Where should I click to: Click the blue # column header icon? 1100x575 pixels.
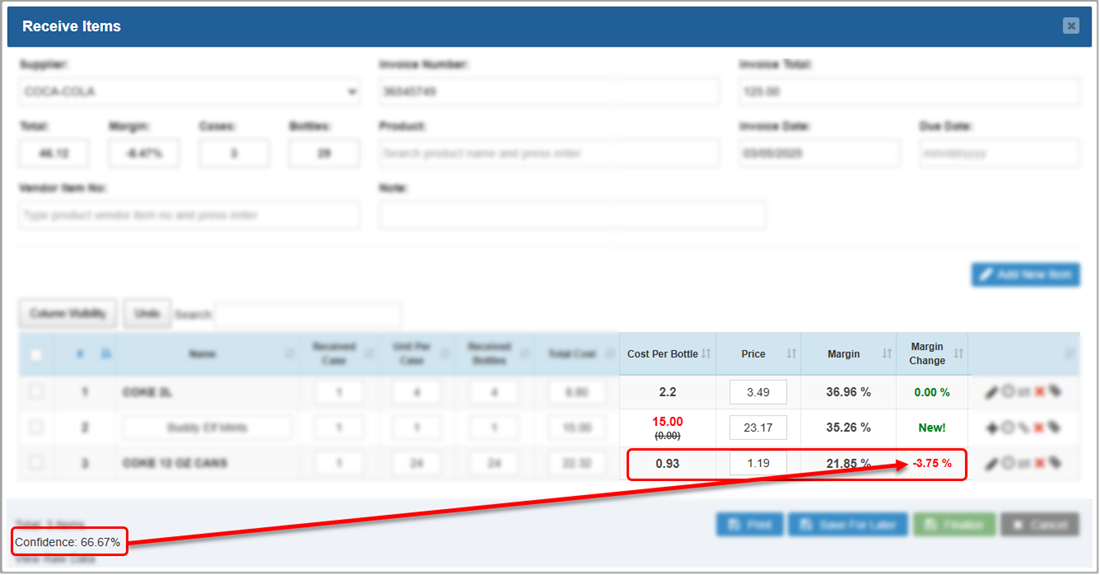[80, 354]
